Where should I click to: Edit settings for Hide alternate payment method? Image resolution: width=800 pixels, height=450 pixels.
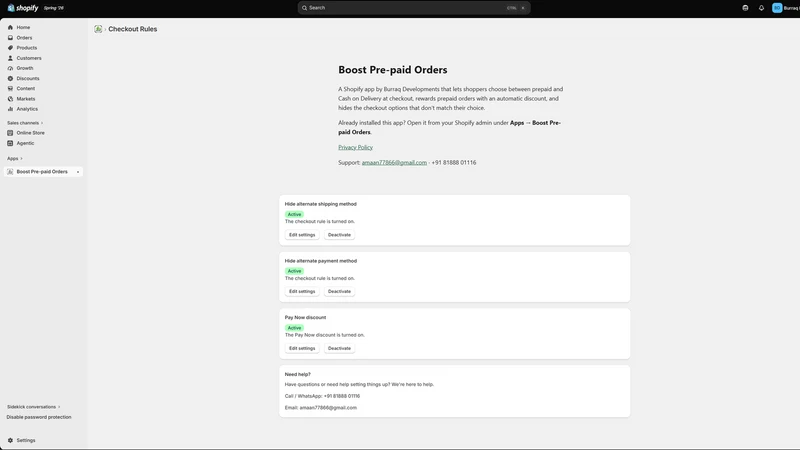point(302,291)
